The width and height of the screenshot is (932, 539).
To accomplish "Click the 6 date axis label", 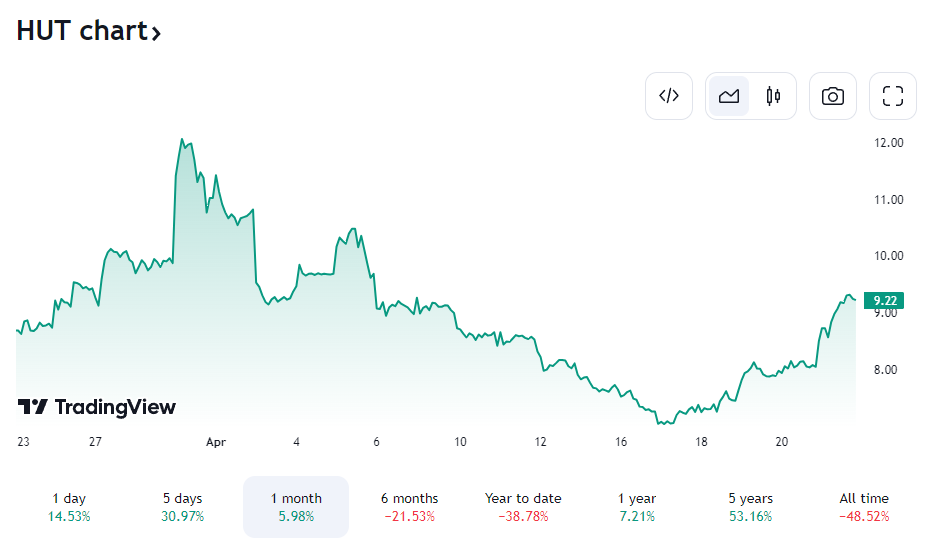I will coord(376,442).
